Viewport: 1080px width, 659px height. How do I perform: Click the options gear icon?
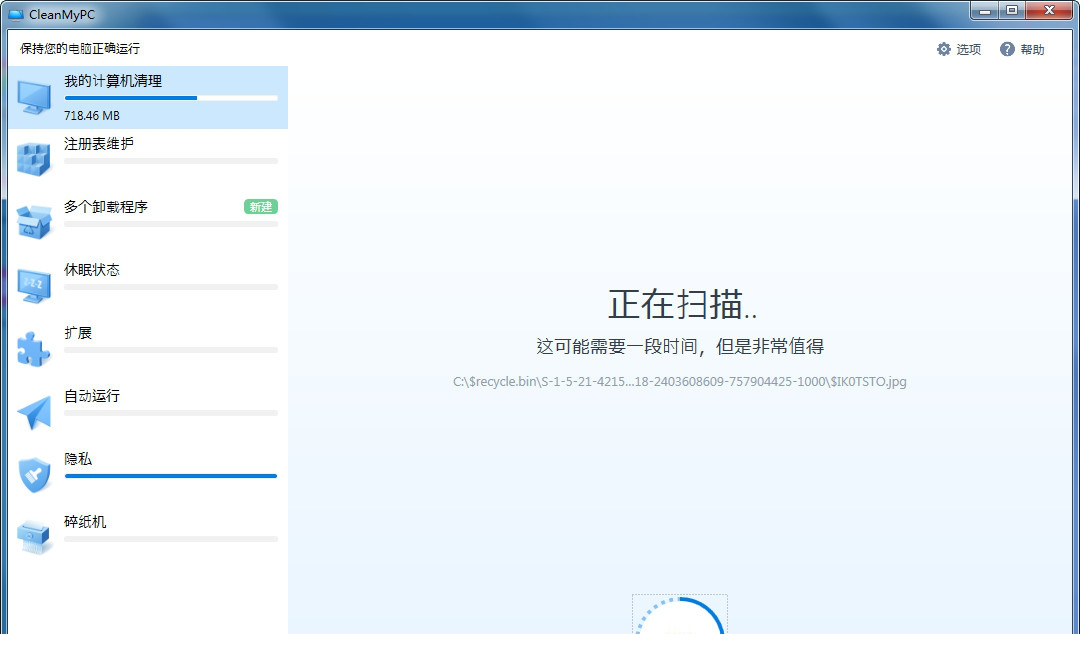pos(944,49)
